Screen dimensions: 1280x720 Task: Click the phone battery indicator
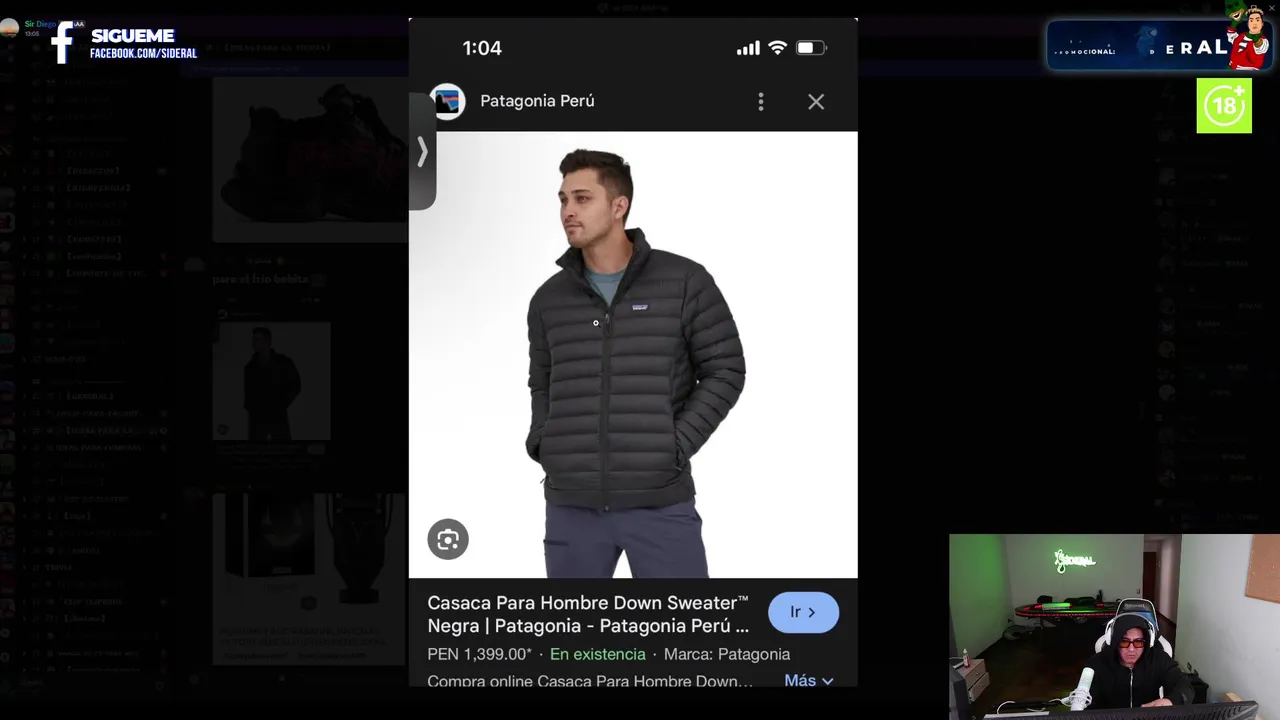point(811,48)
